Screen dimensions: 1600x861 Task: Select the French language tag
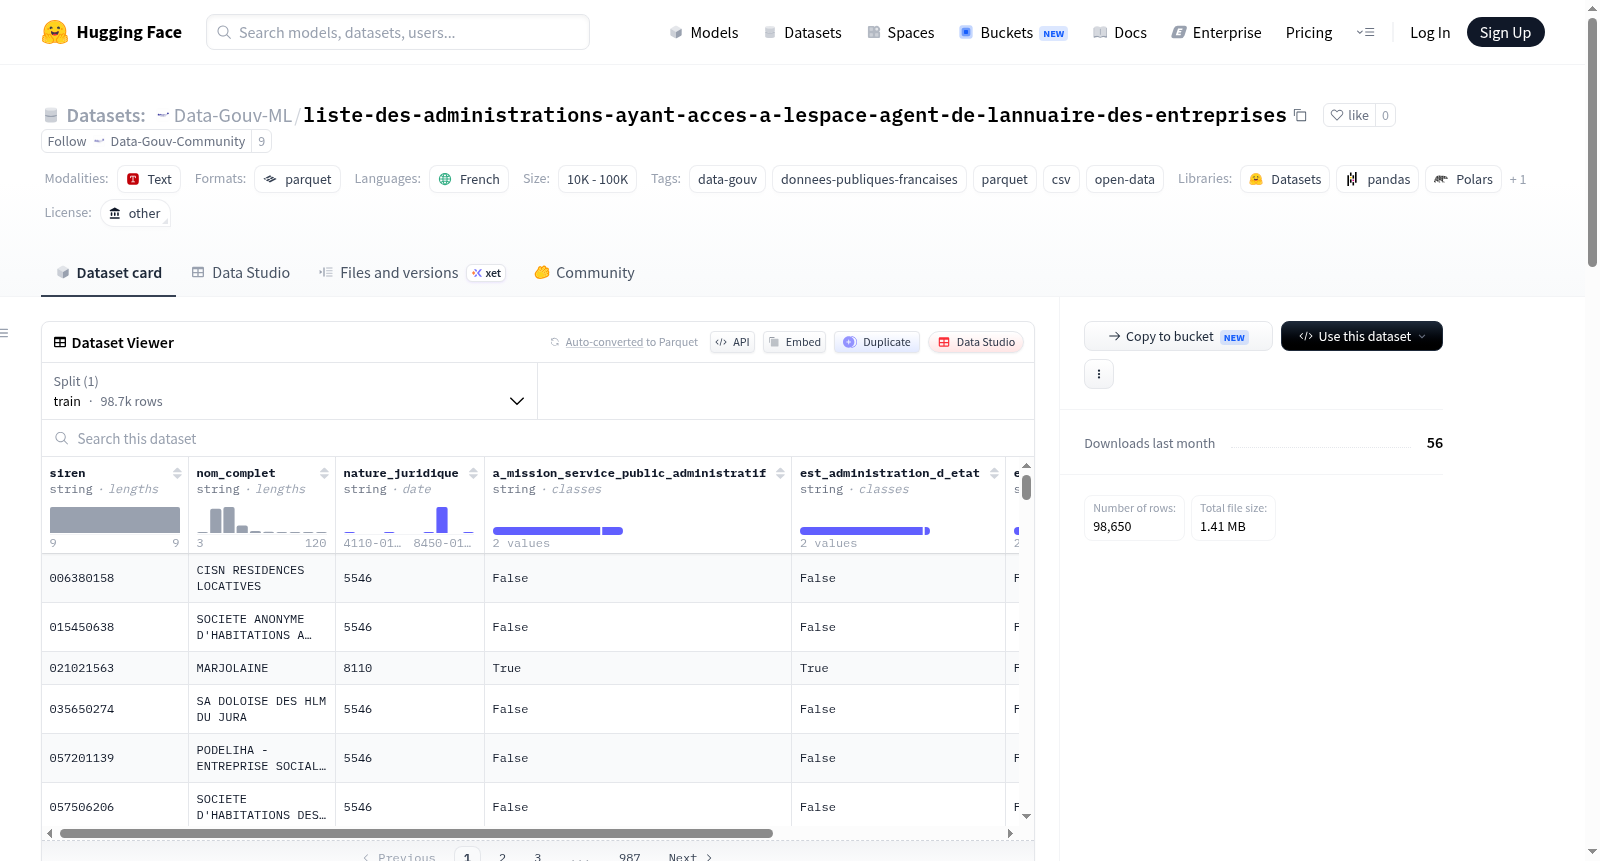(x=469, y=179)
